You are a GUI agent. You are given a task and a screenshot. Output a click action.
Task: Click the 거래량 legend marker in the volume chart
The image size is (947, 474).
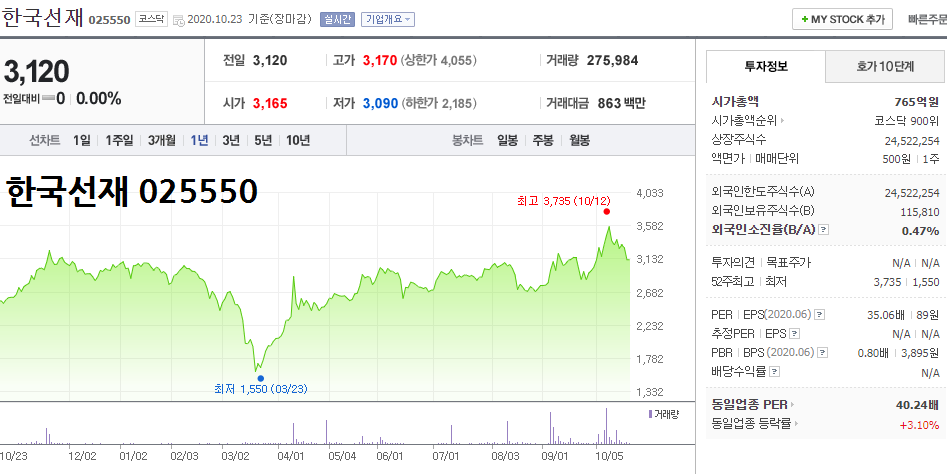point(649,414)
